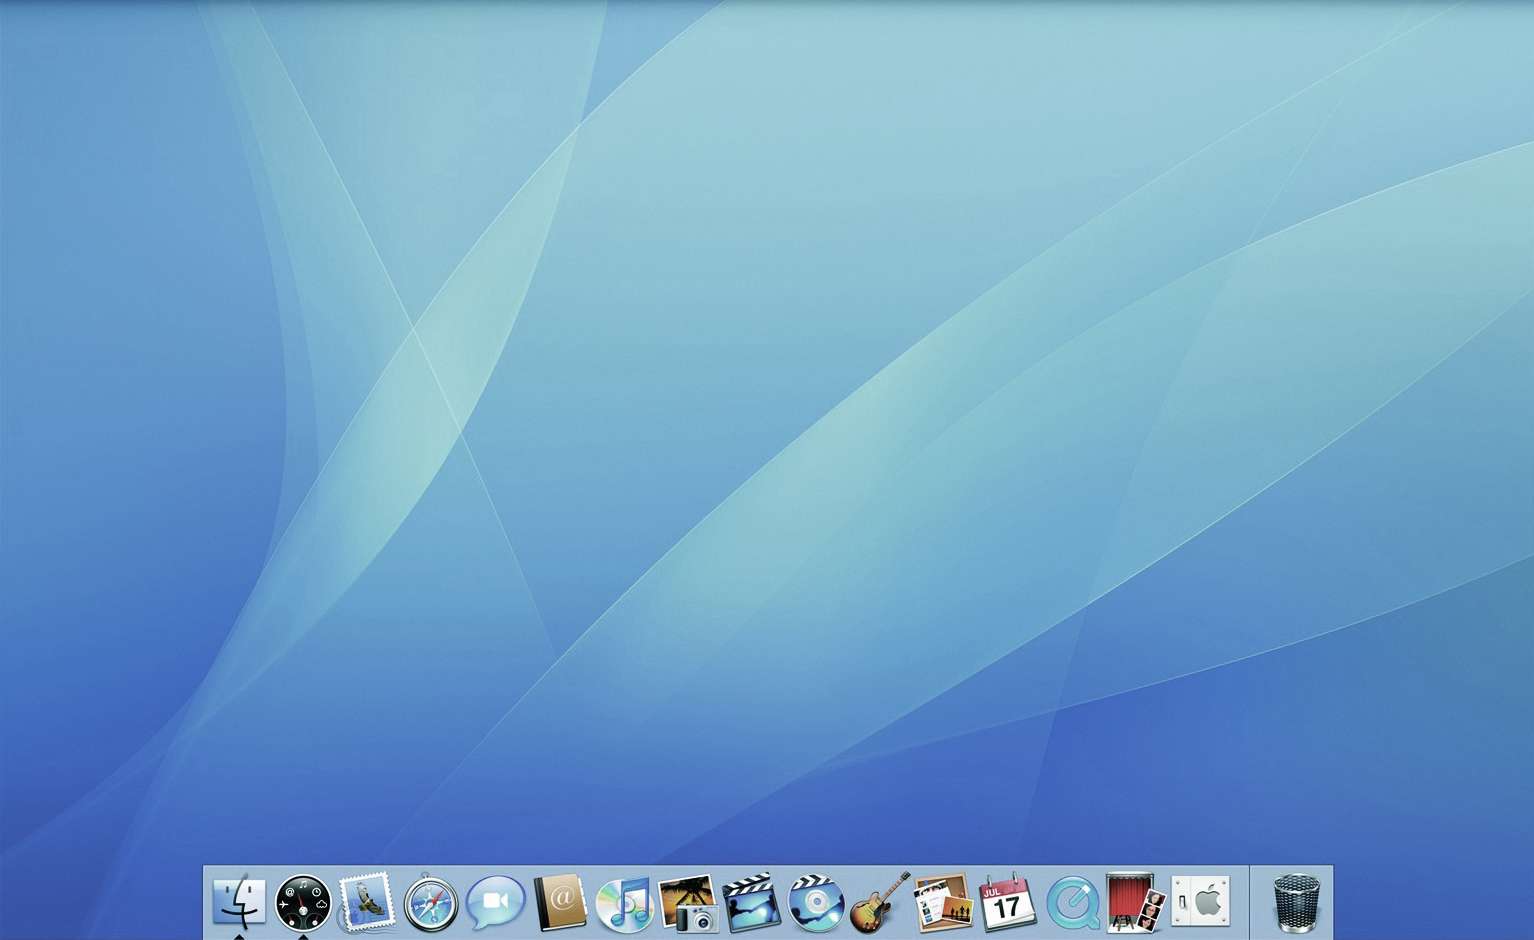This screenshot has height=940, width=1534.
Task: Open the Address Book icon
Action: click(x=560, y=903)
